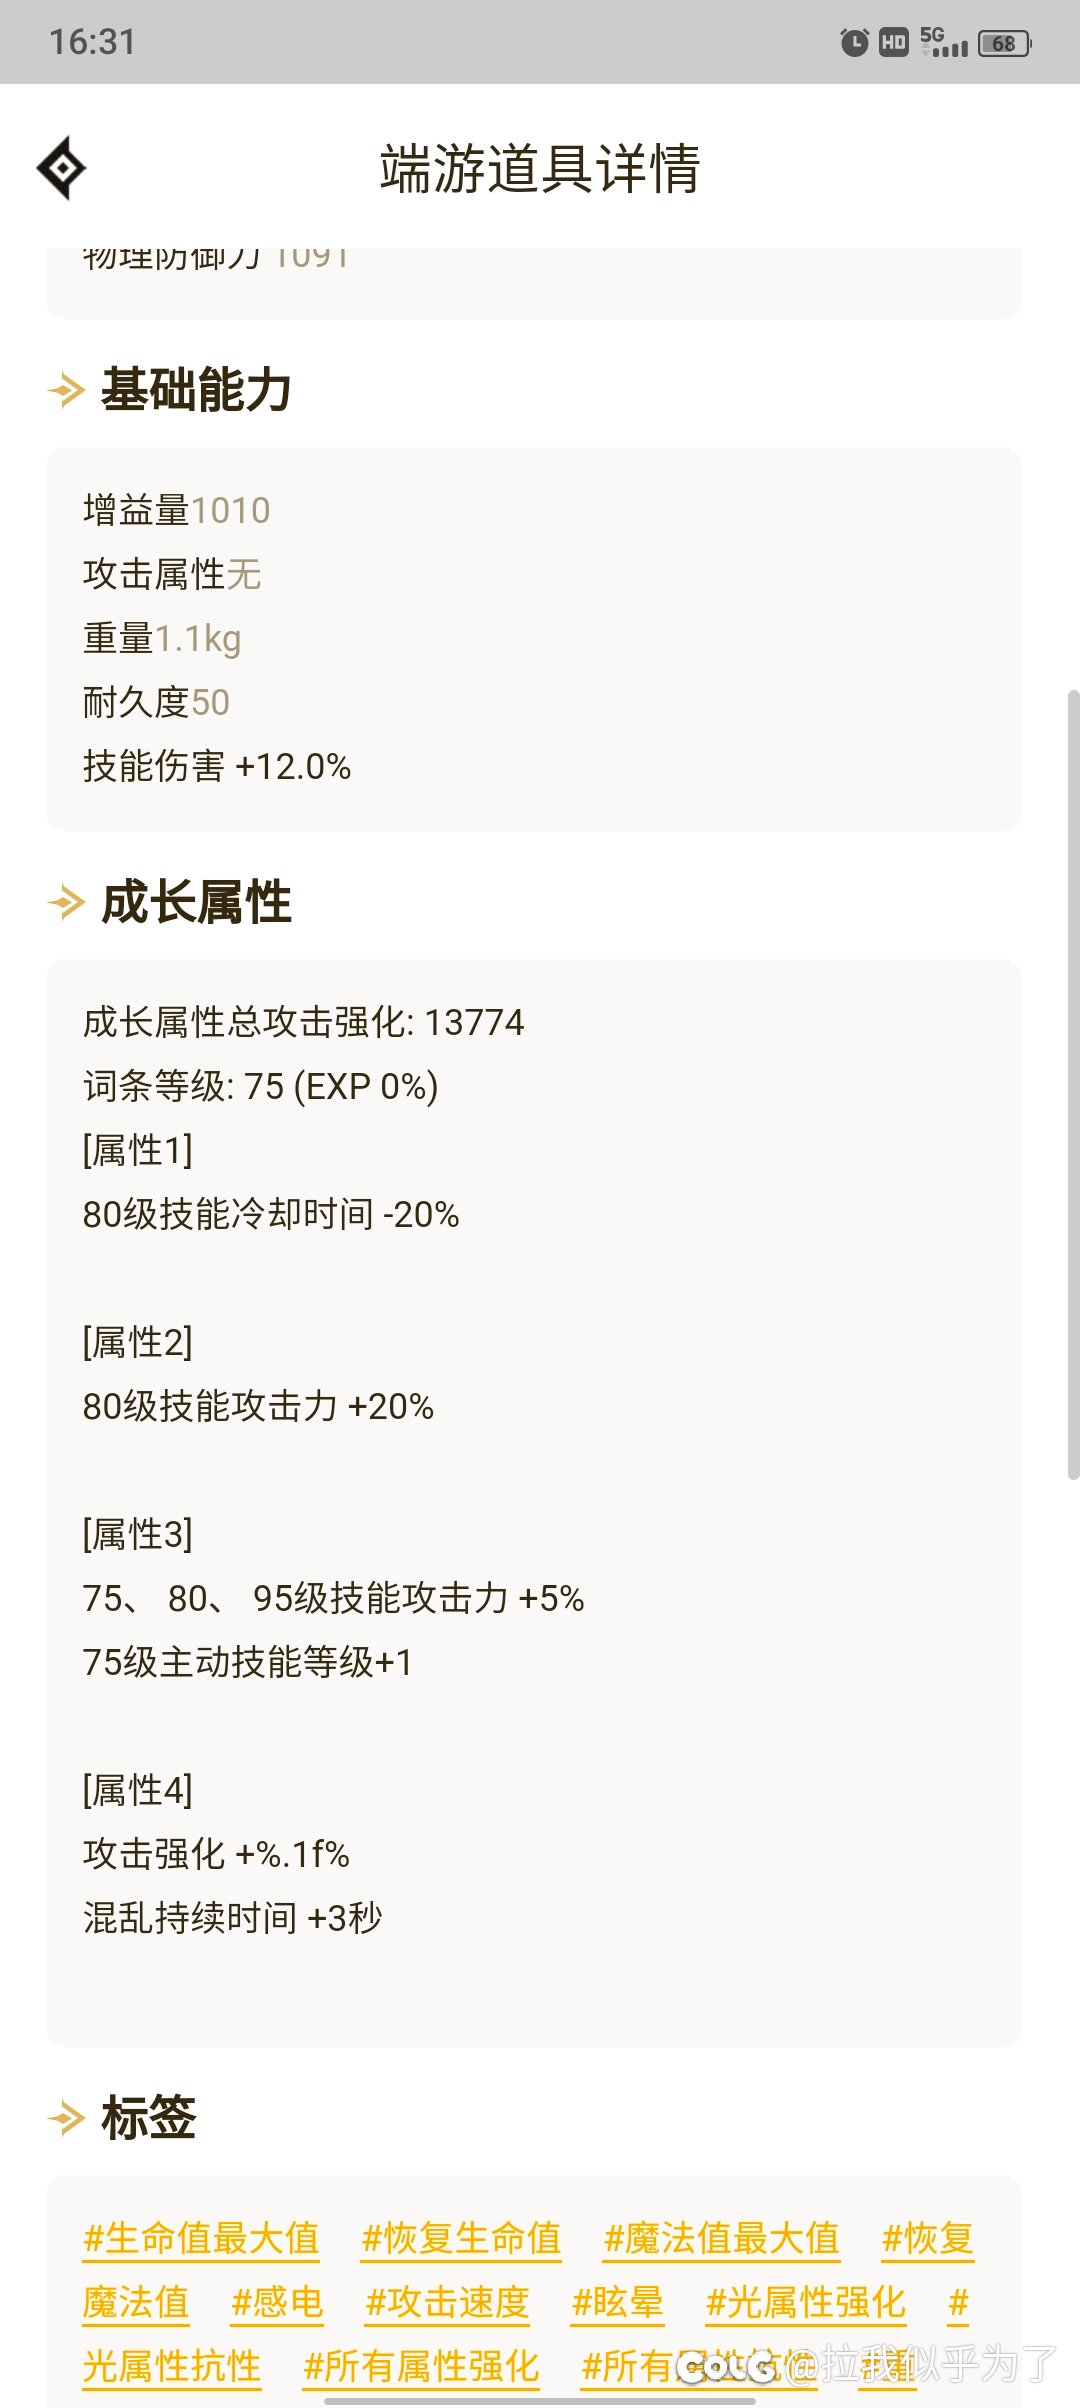Viewport: 1080px width, 2408px height.
Task: Tap the 成长属性 section heading
Action: [x=196, y=902]
